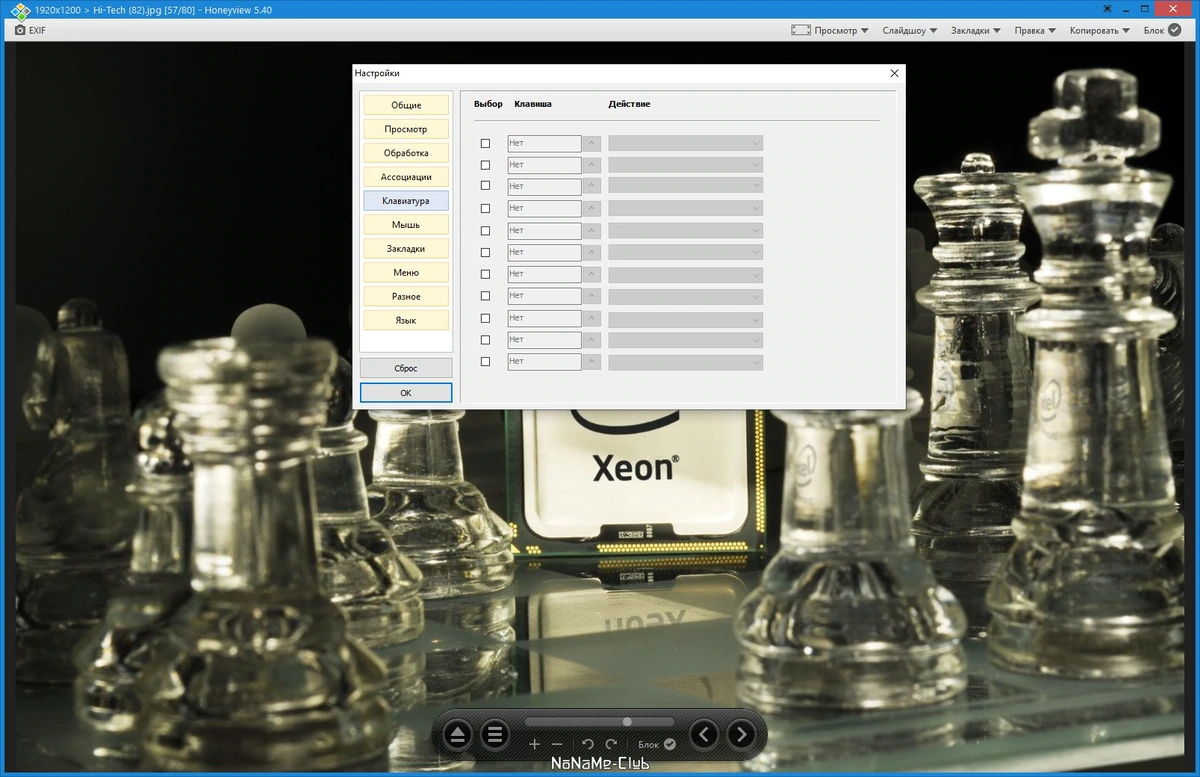
Task: Open the Блок menu in top toolbar
Action: (1160, 30)
